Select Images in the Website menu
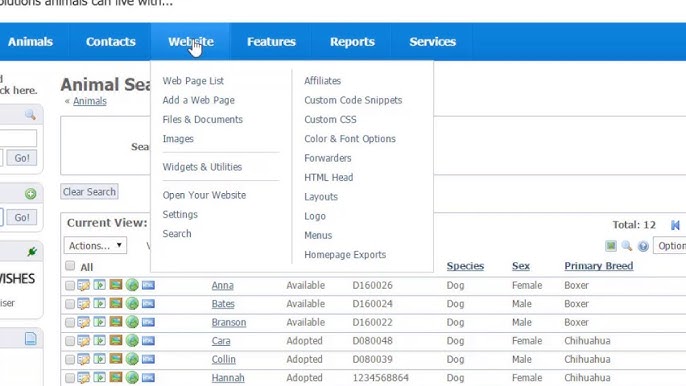686x386 pixels. [x=178, y=139]
